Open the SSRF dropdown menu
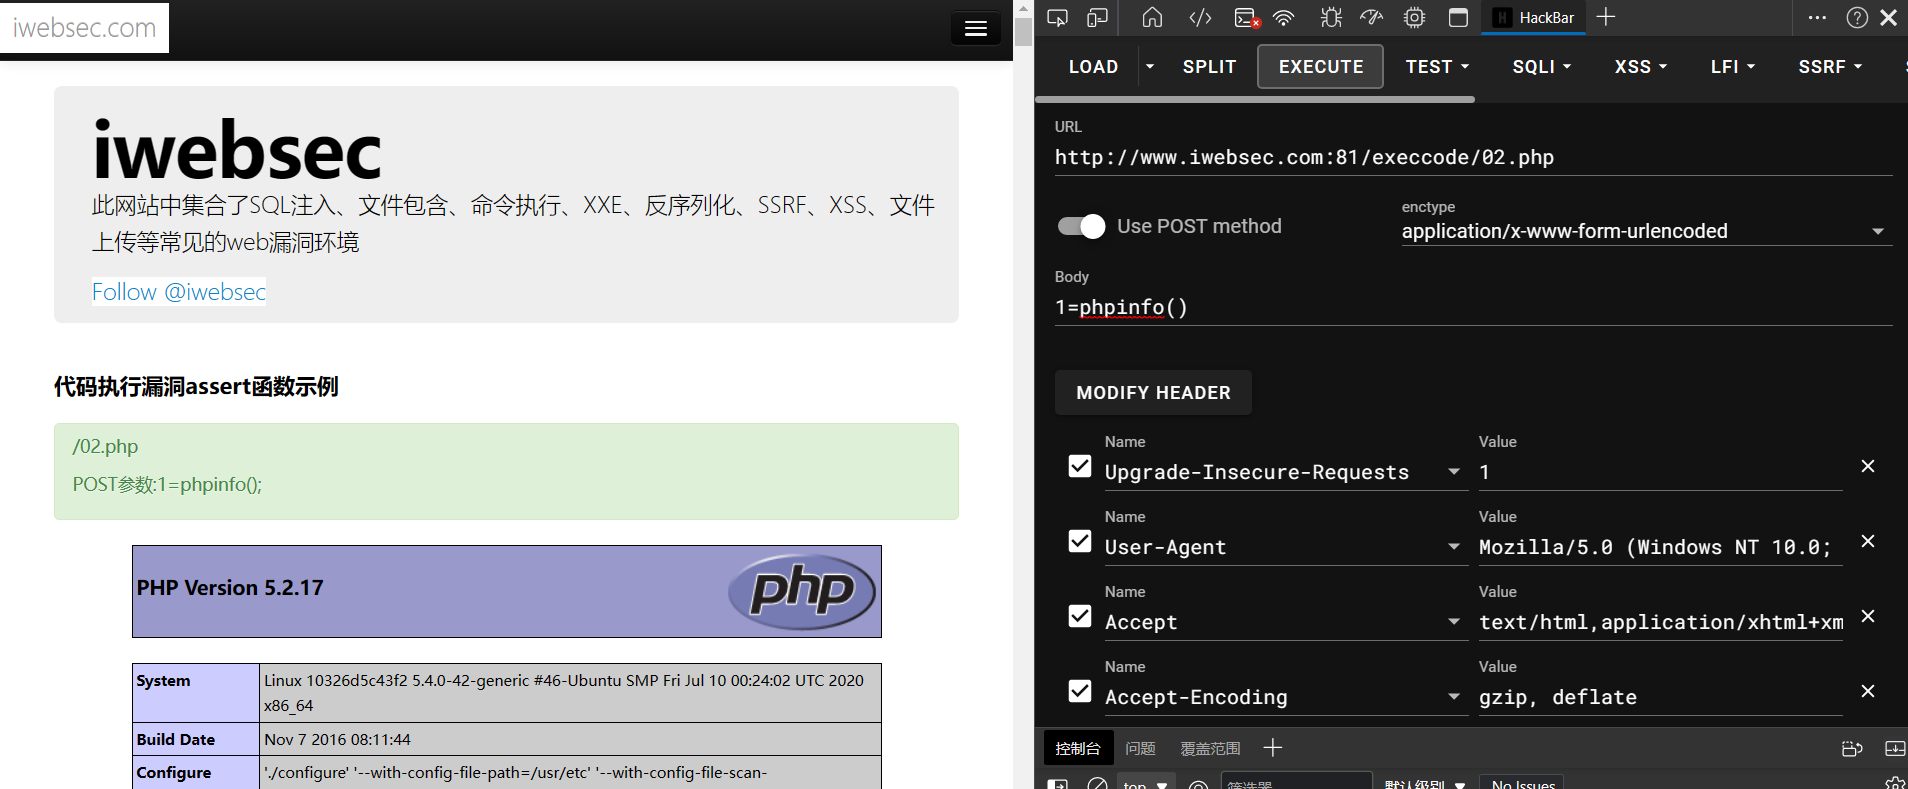This screenshot has width=1908, height=789. point(1830,66)
